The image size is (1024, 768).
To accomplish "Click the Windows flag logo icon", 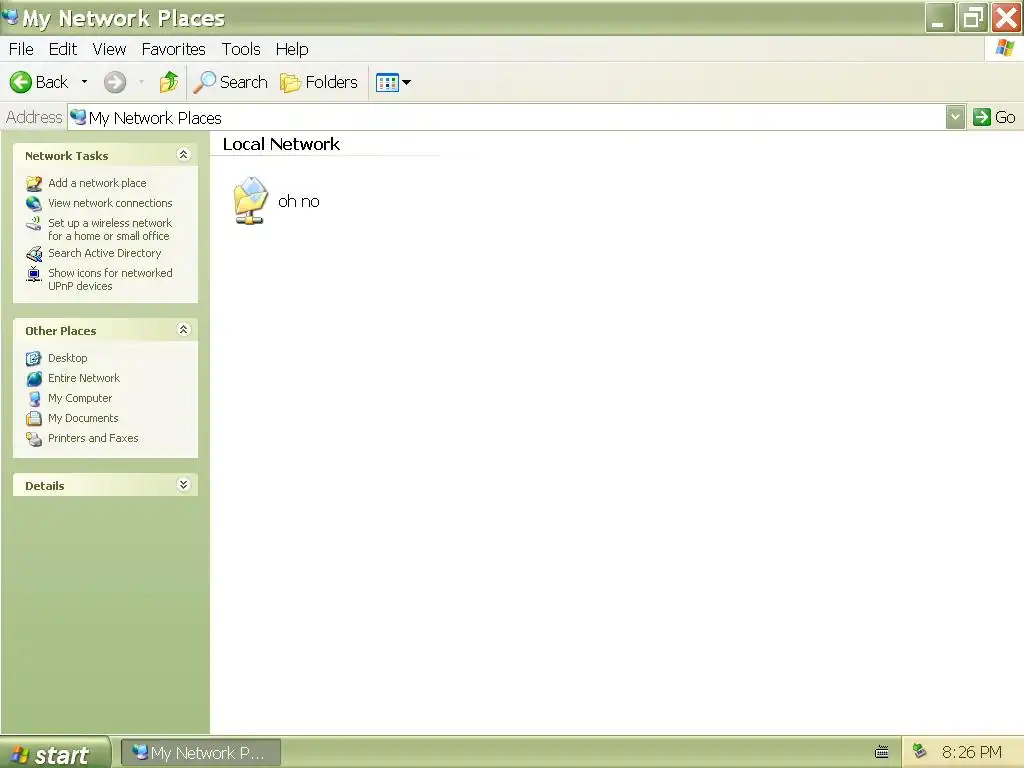I will (x=1004, y=48).
